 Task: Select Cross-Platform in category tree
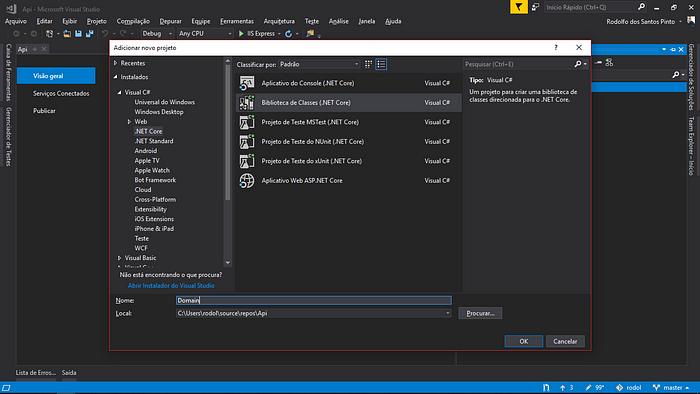pos(155,199)
